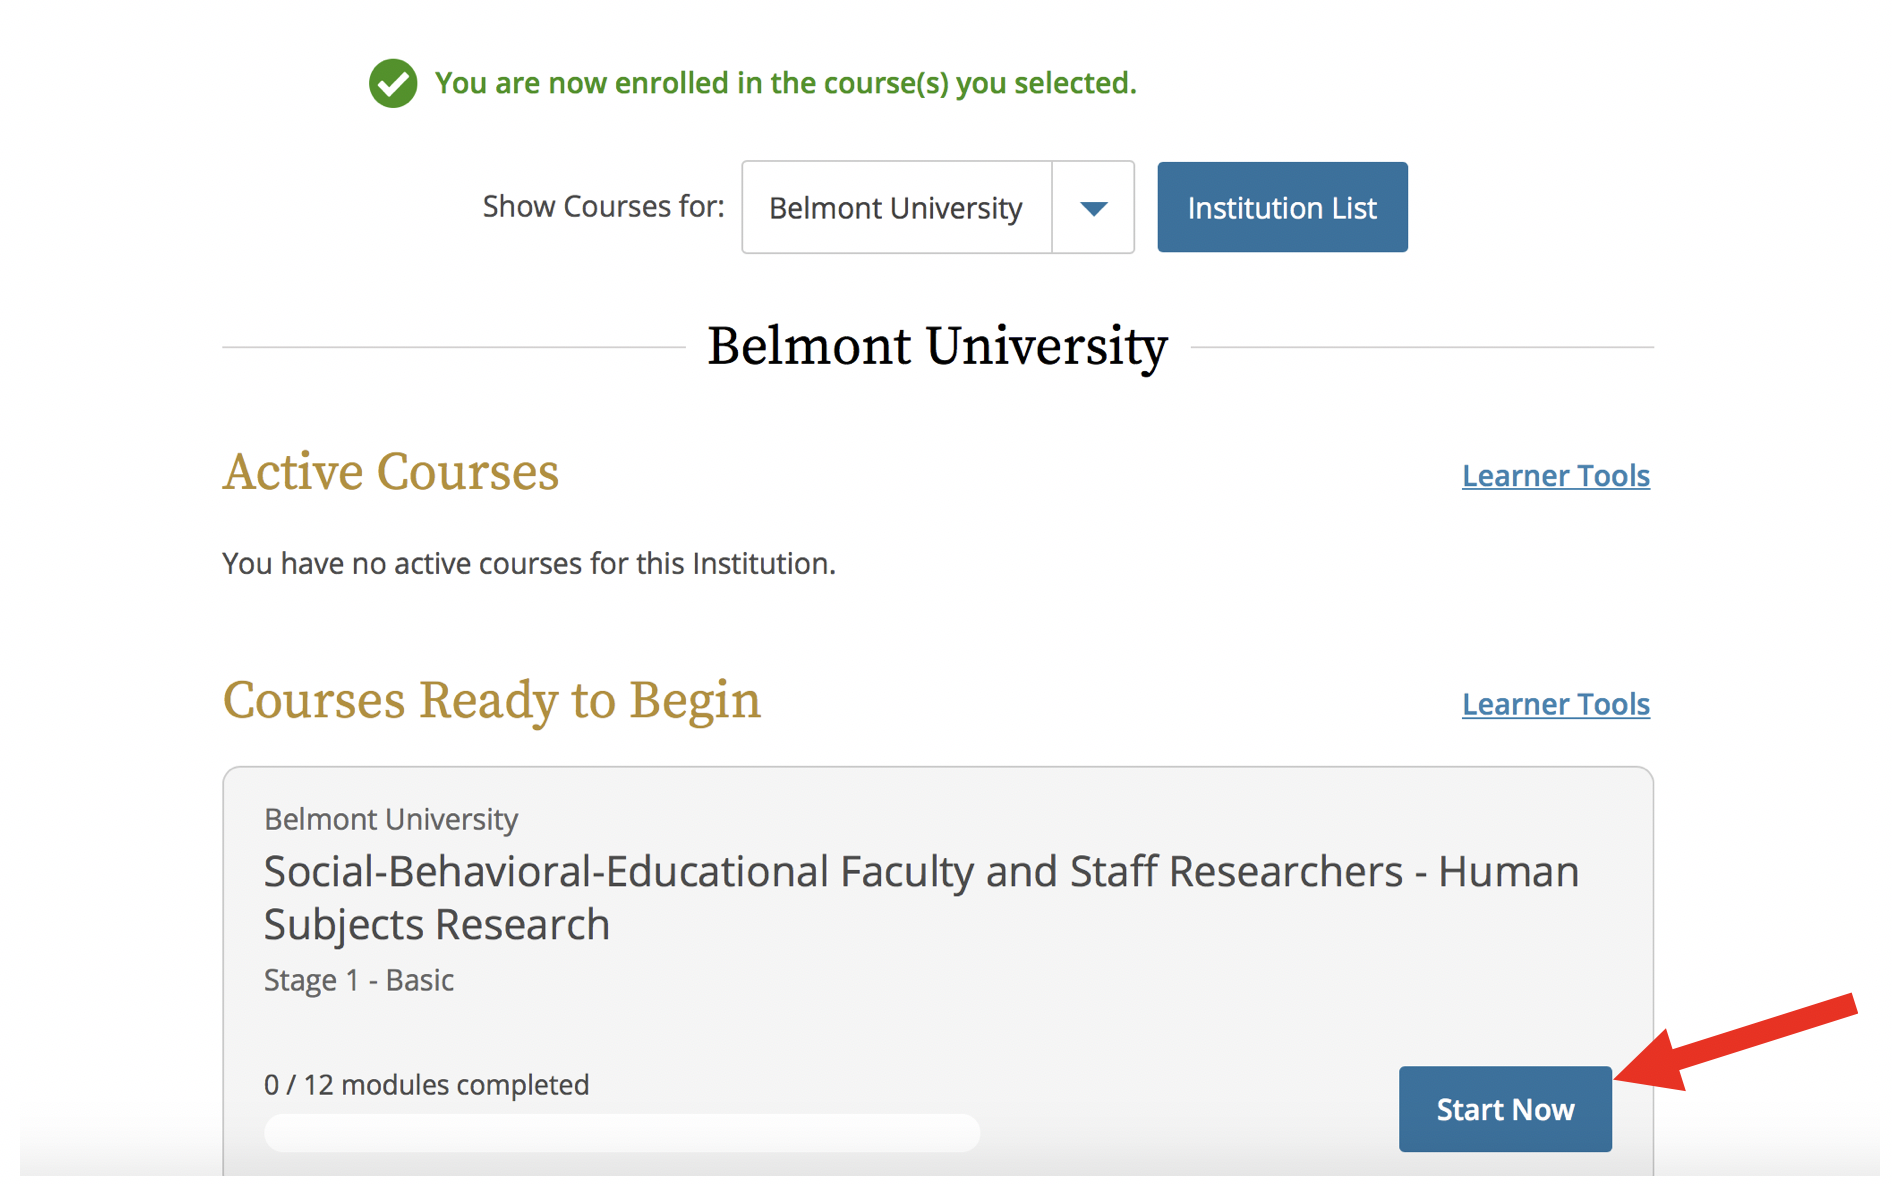
Task: Click the Belmont University label inside course card
Action: click(391, 820)
